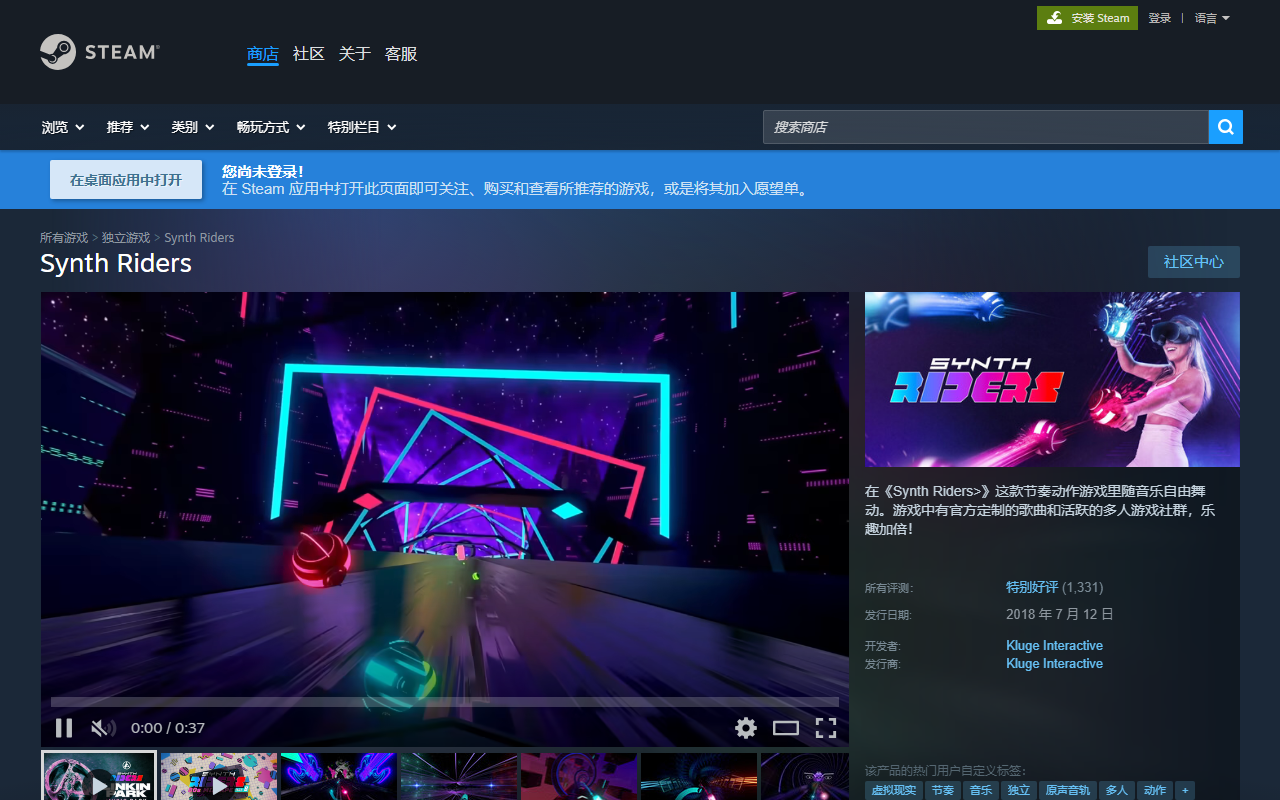Click the magnifier search button
1280x800 pixels.
[1226, 127]
